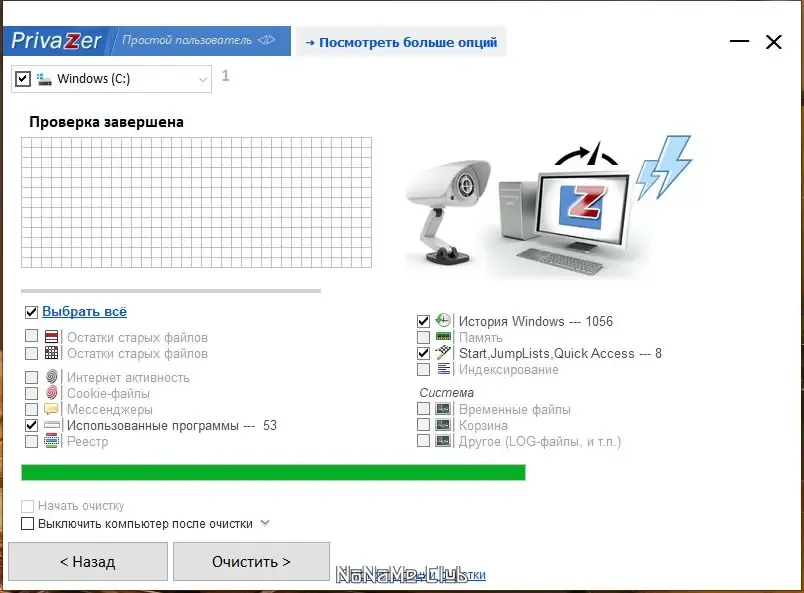
Task: Click the Другое (LOG-файлы) icon
Action: coord(443,441)
